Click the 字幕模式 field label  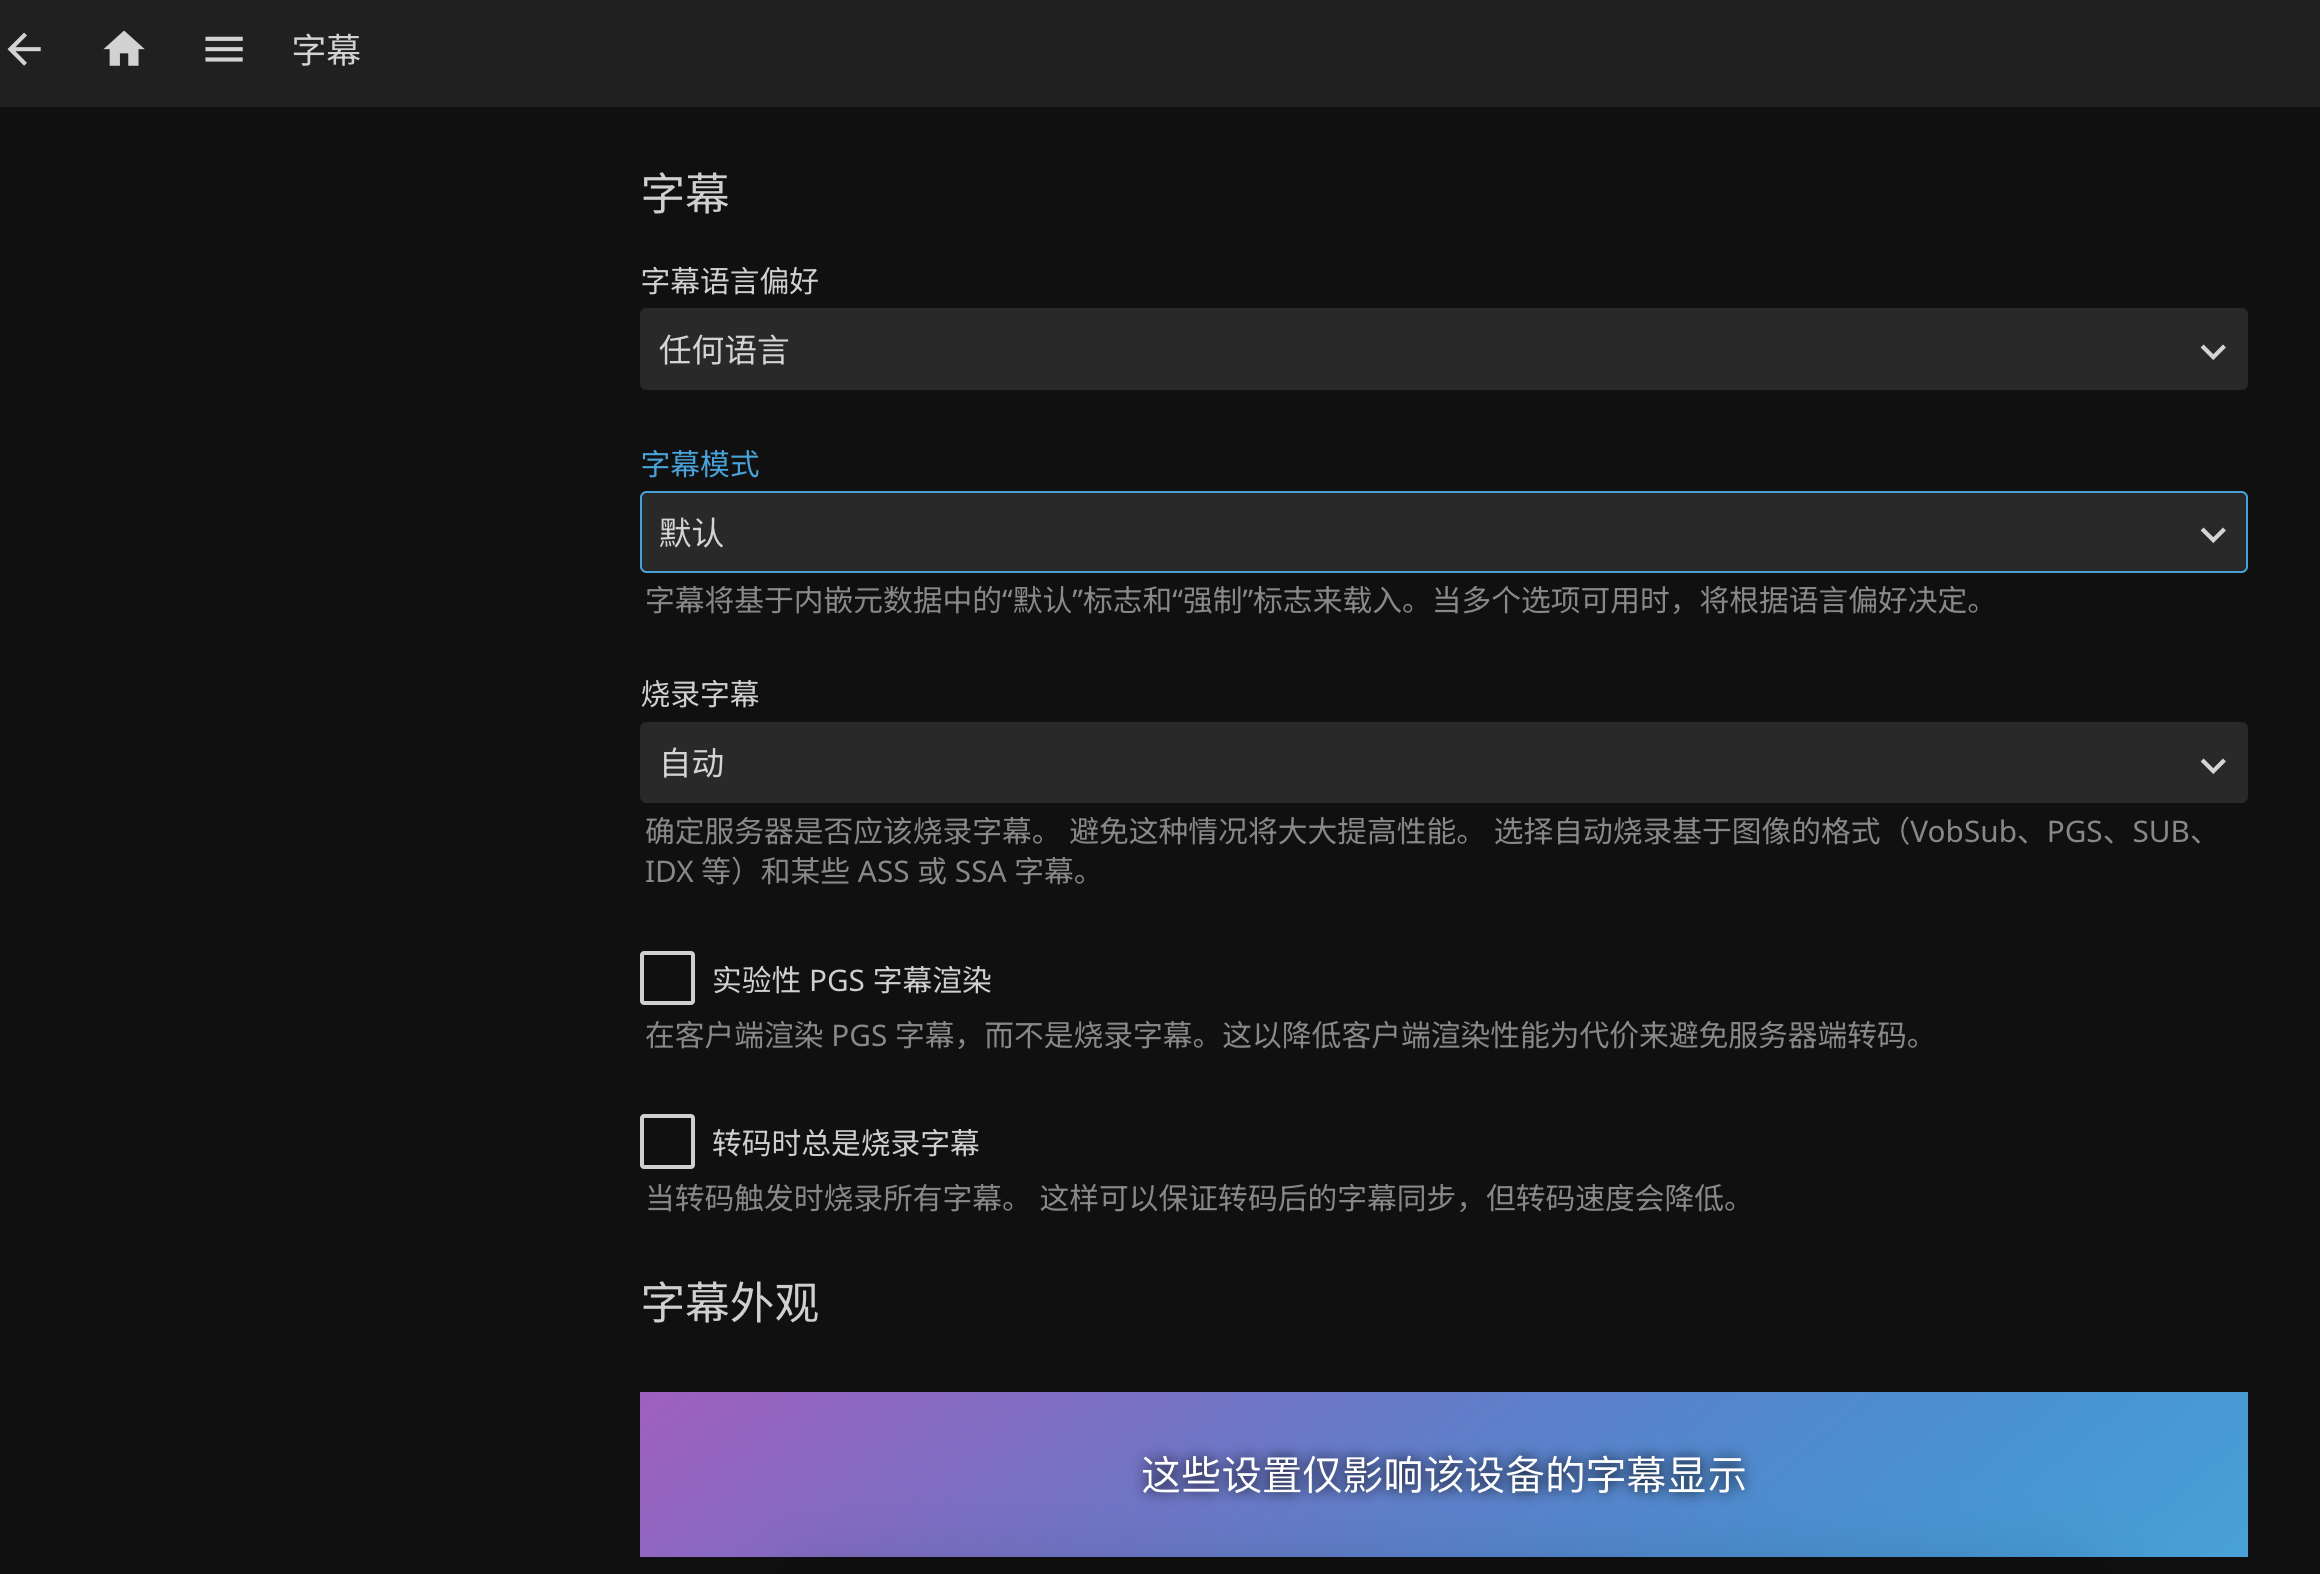pos(700,464)
